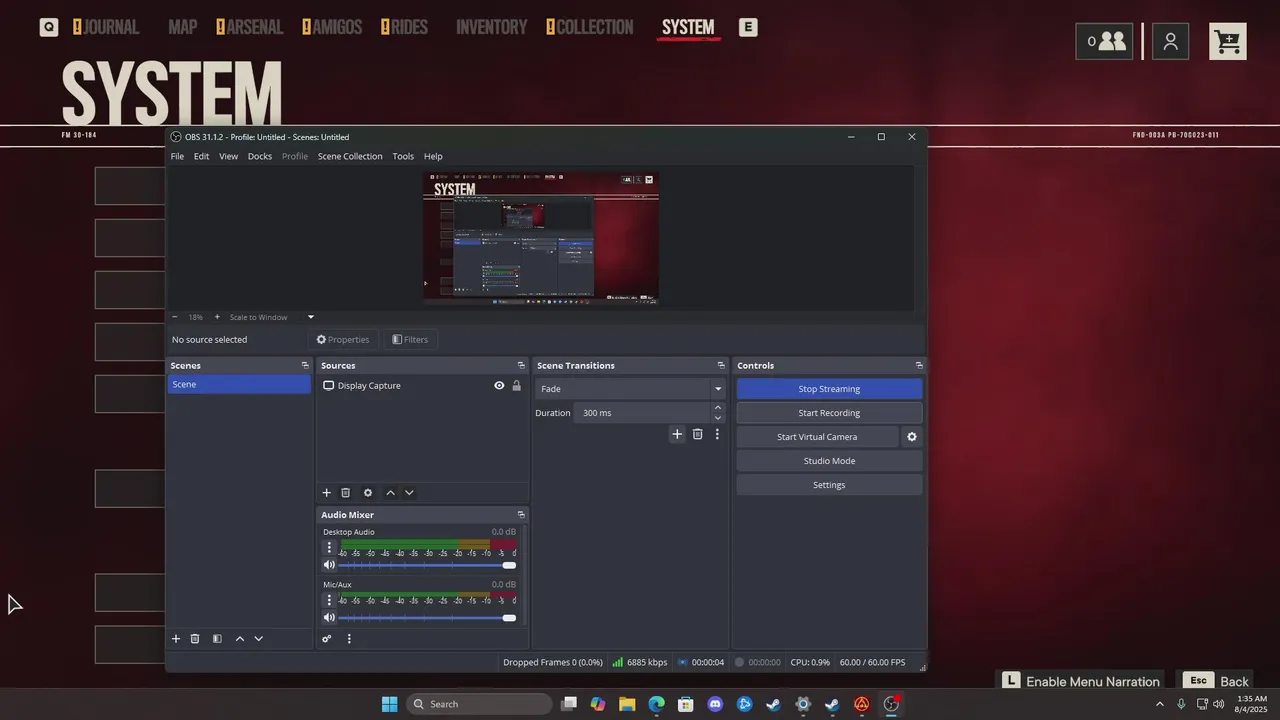Open the Mic/Aux three-dot options
The image size is (1280, 720).
(x=329, y=600)
